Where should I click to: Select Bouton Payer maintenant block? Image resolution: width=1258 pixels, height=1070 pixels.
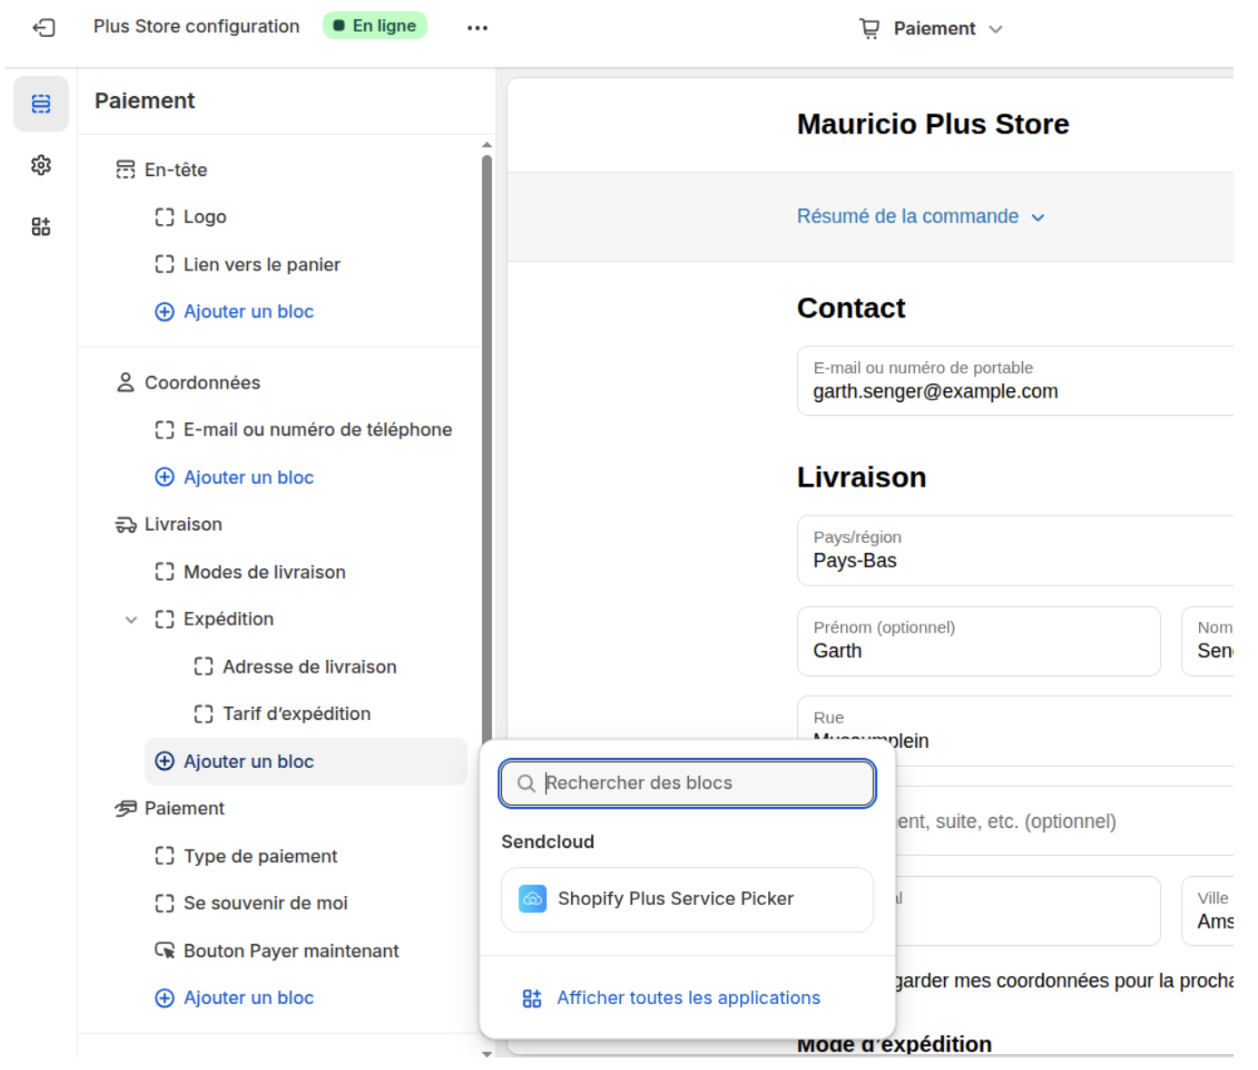pos(291,950)
